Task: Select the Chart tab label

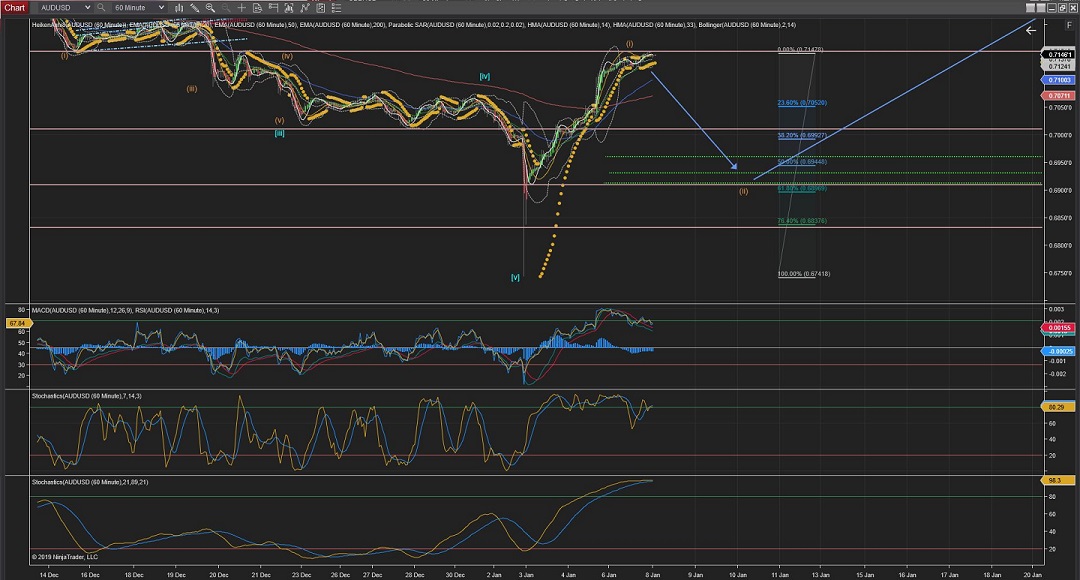Action: pos(14,8)
